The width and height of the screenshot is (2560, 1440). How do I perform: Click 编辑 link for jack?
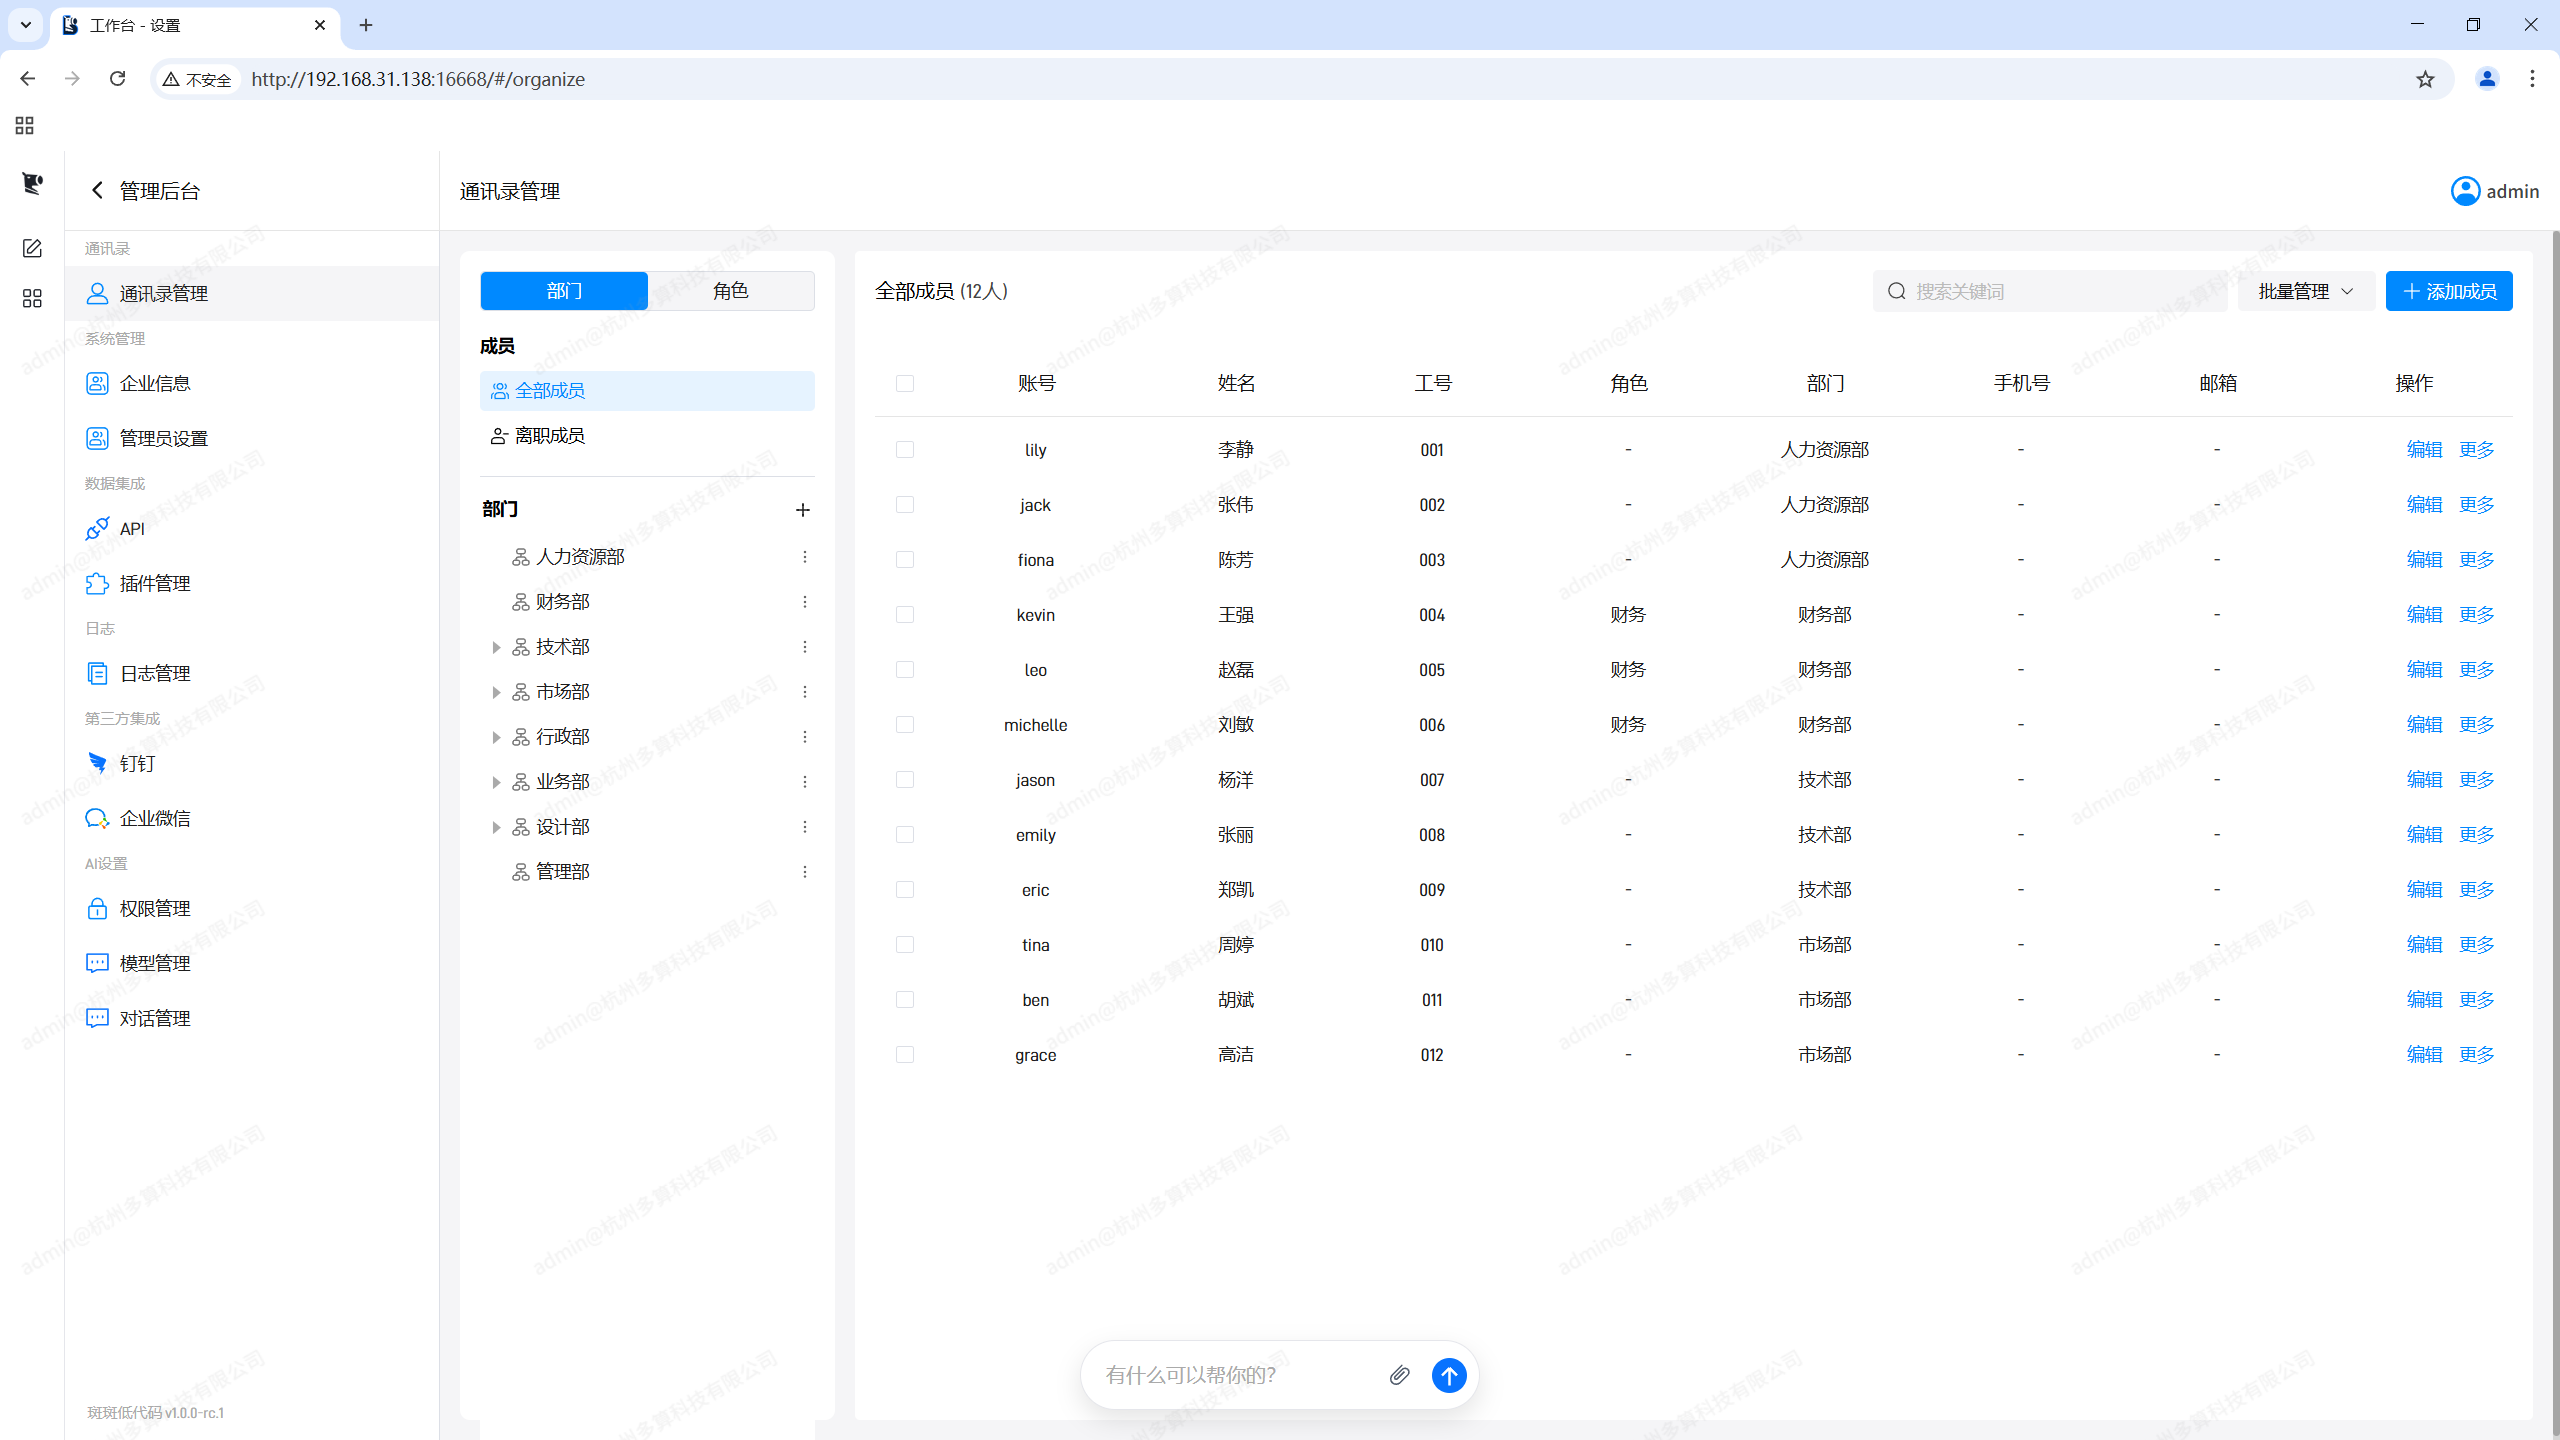[2424, 505]
